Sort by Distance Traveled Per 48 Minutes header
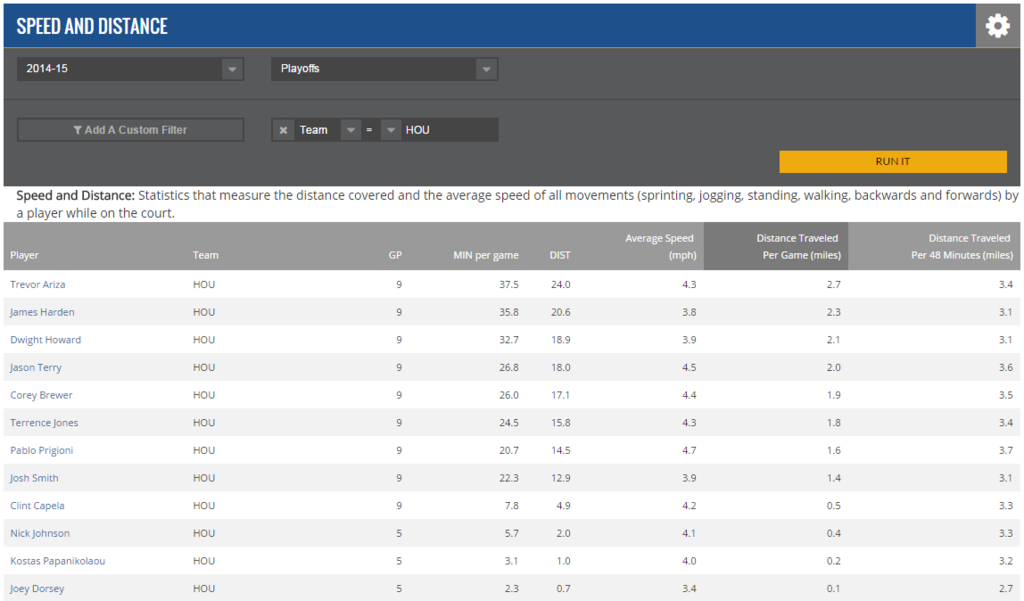1024x601 pixels. [962, 246]
